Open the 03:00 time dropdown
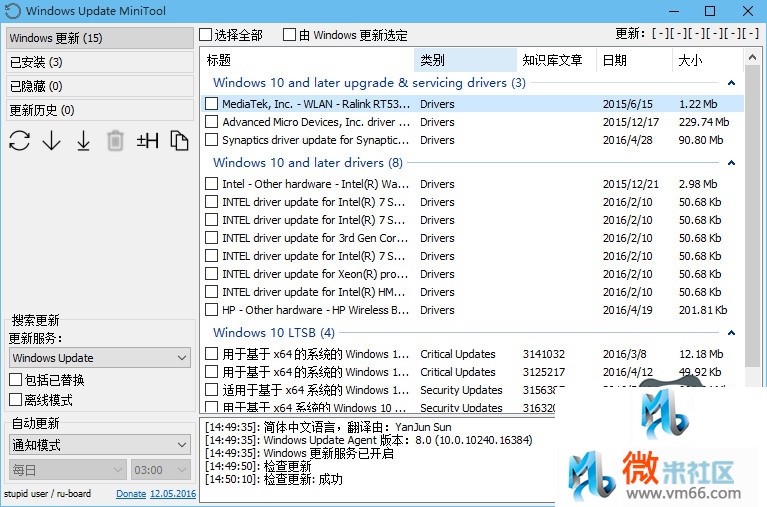 tap(160, 470)
